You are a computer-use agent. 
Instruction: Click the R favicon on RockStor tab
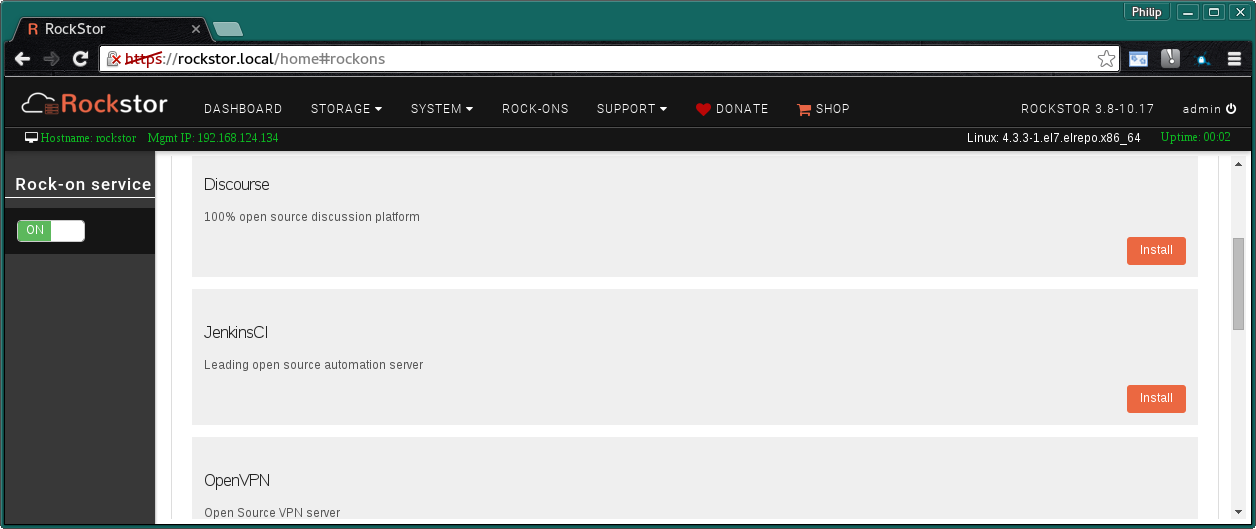click(33, 29)
